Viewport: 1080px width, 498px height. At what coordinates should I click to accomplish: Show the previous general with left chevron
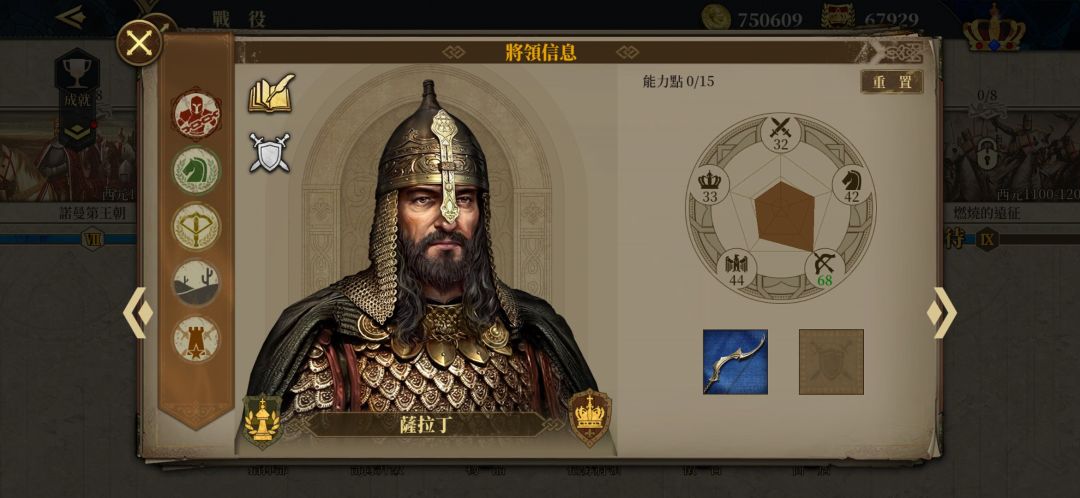[x=138, y=313]
